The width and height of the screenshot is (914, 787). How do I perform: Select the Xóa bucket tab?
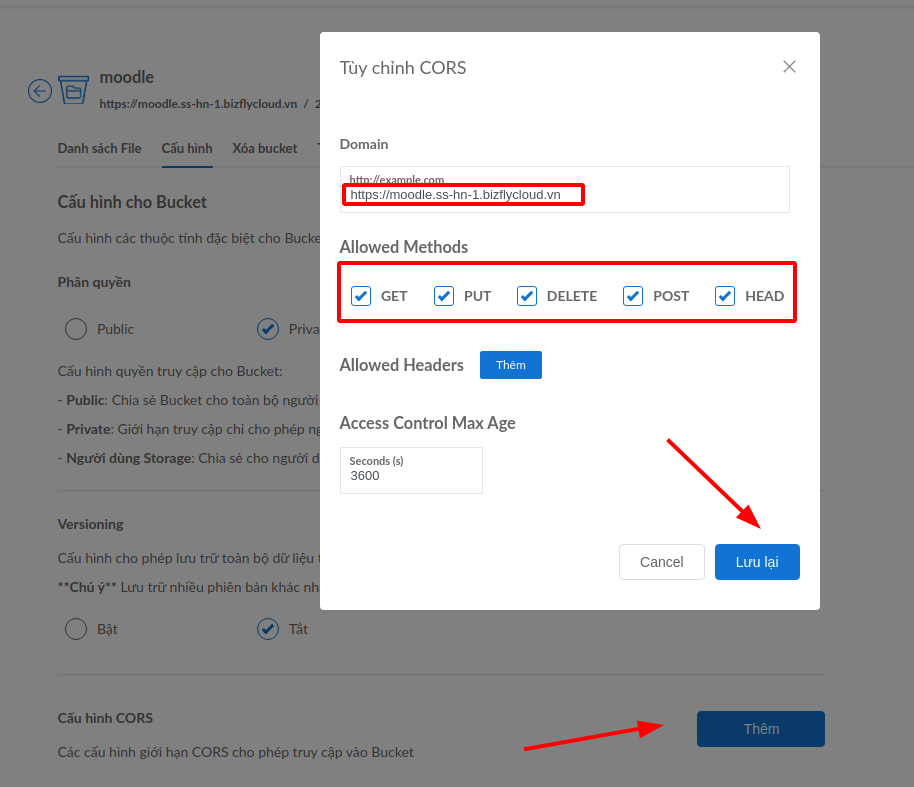[x=264, y=148]
